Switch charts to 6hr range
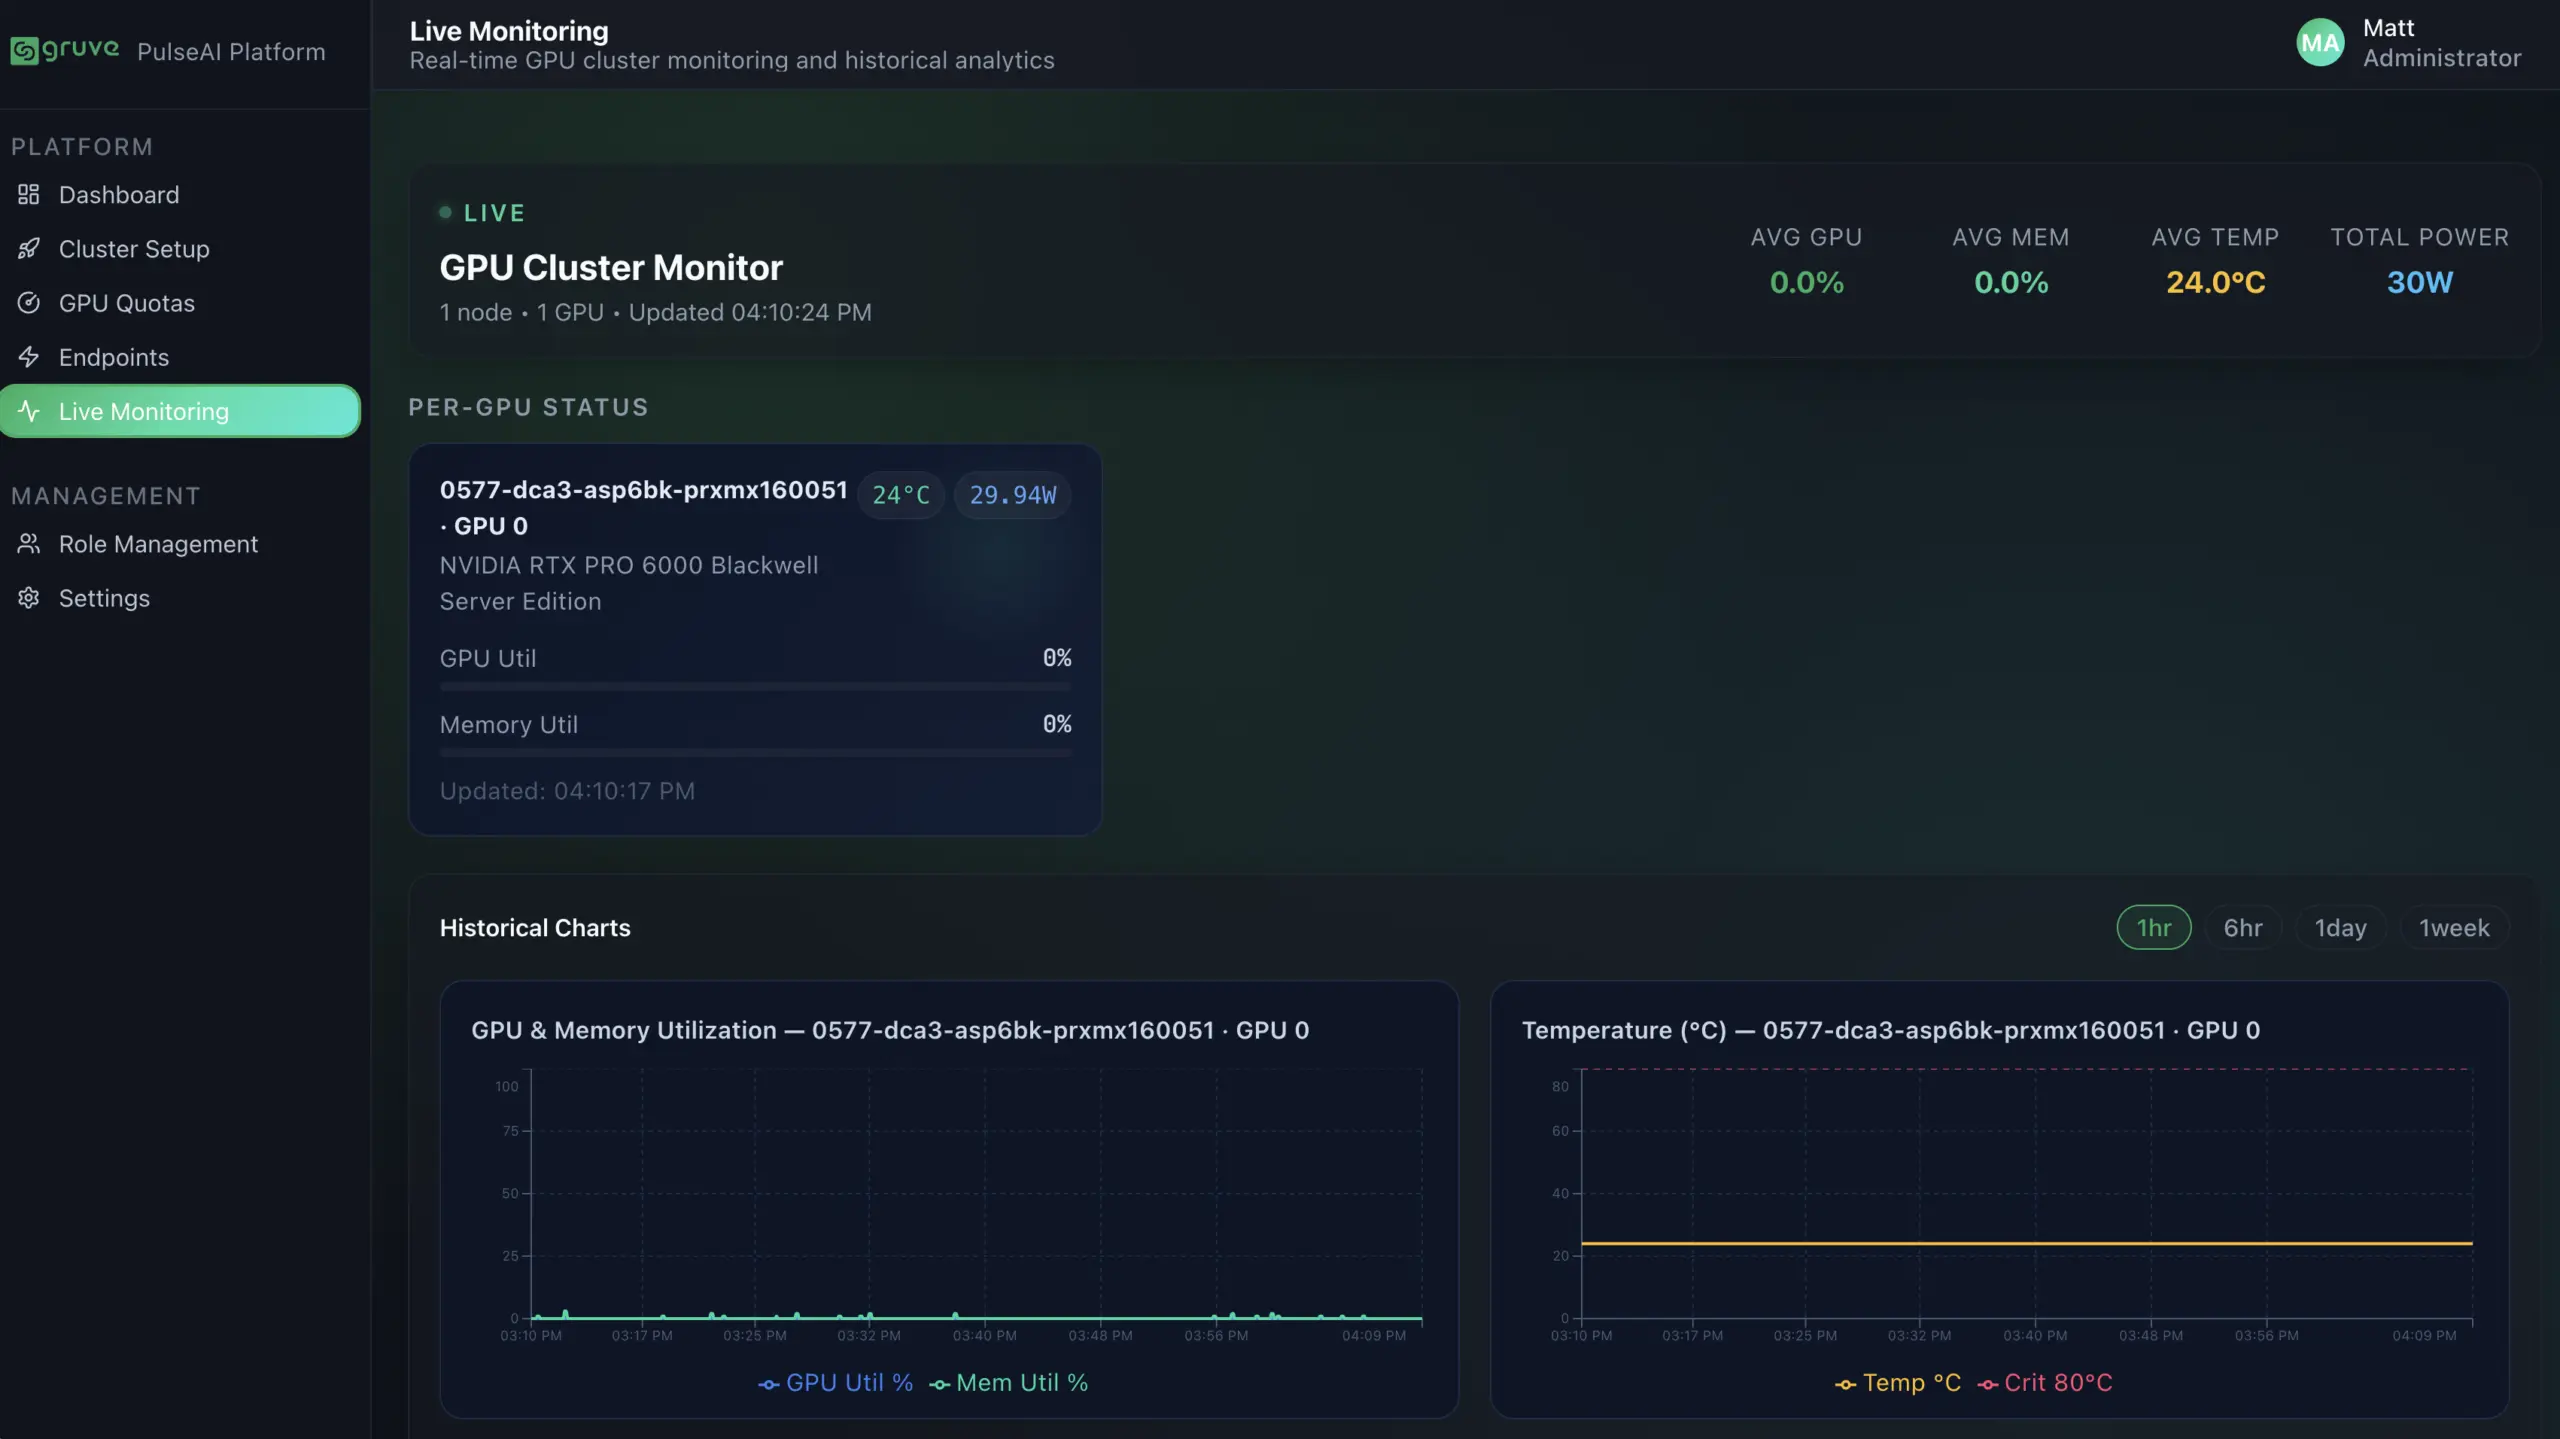Viewport: 2560px width, 1439px height. coord(2243,927)
